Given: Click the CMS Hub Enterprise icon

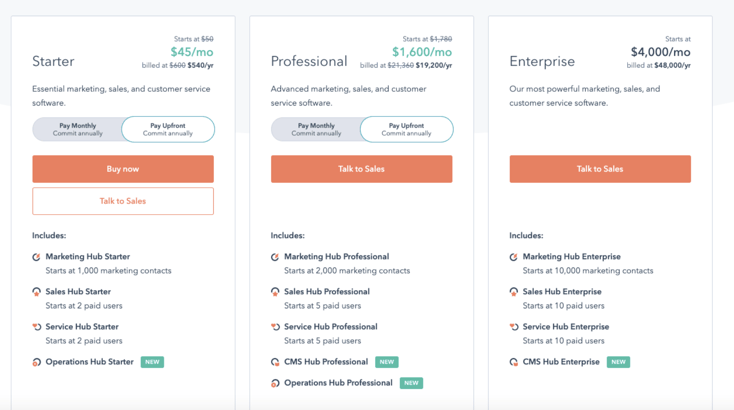Looking at the screenshot, I should [514, 362].
